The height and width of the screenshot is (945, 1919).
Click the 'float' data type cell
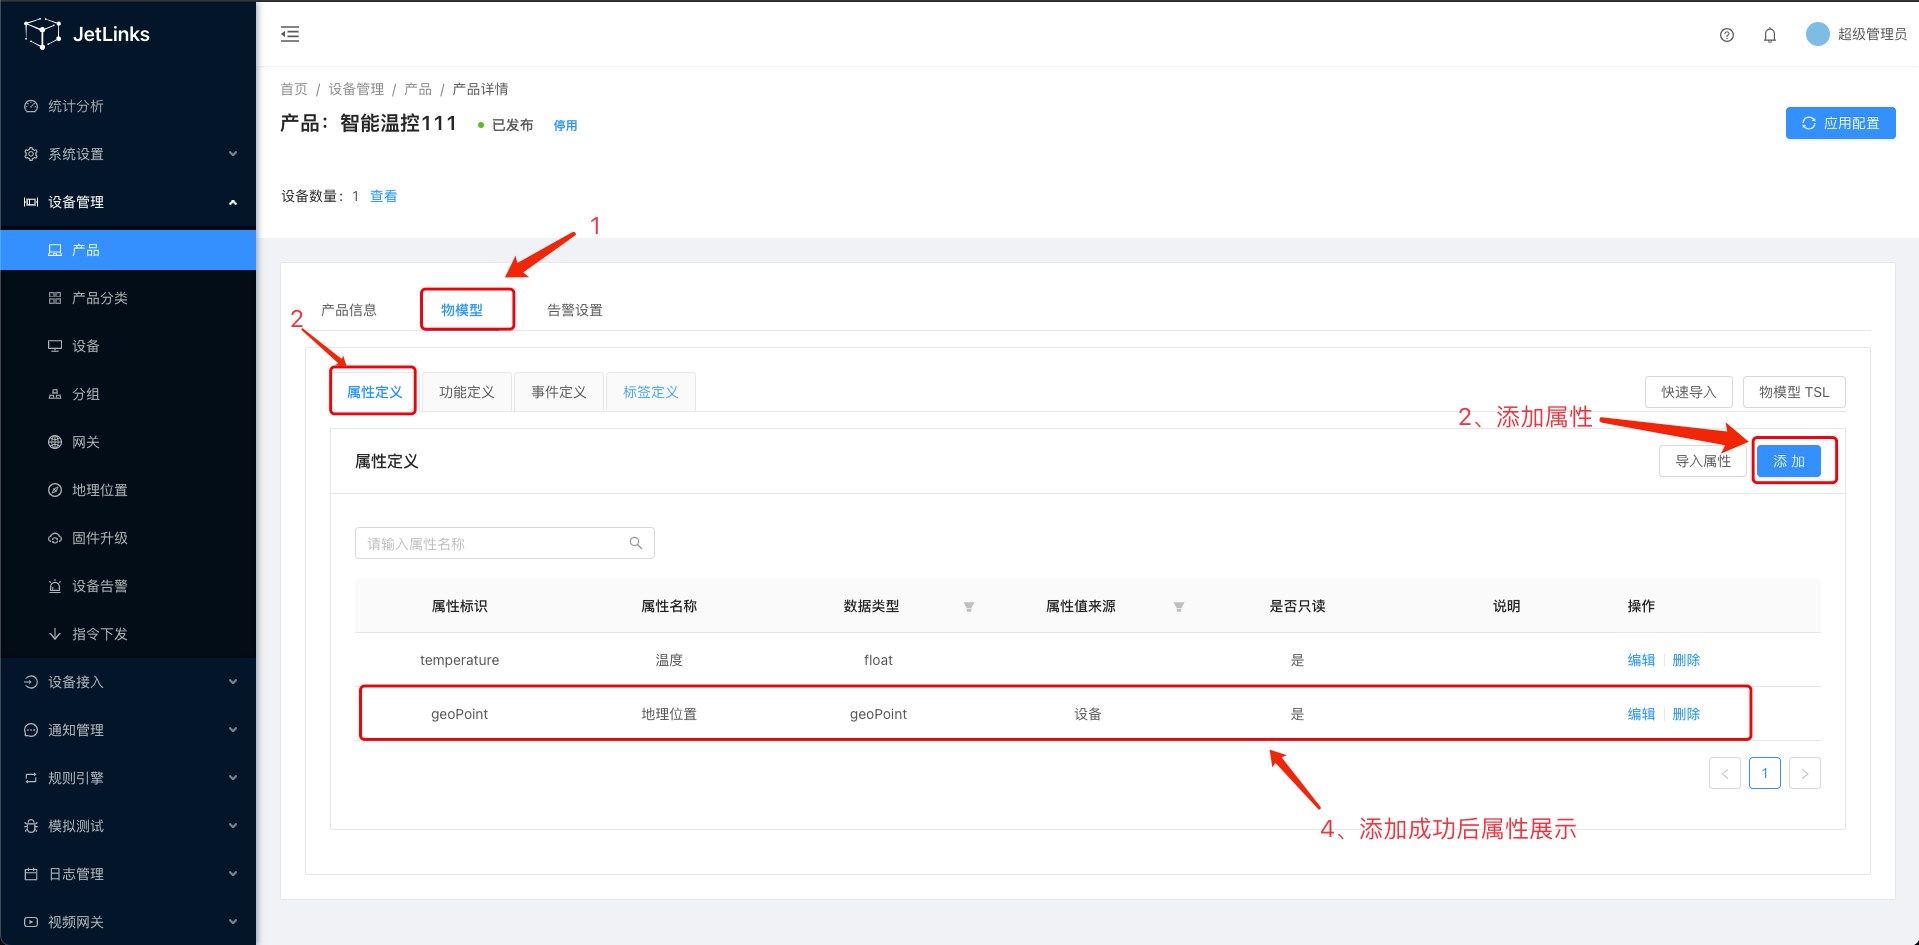point(878,660)
